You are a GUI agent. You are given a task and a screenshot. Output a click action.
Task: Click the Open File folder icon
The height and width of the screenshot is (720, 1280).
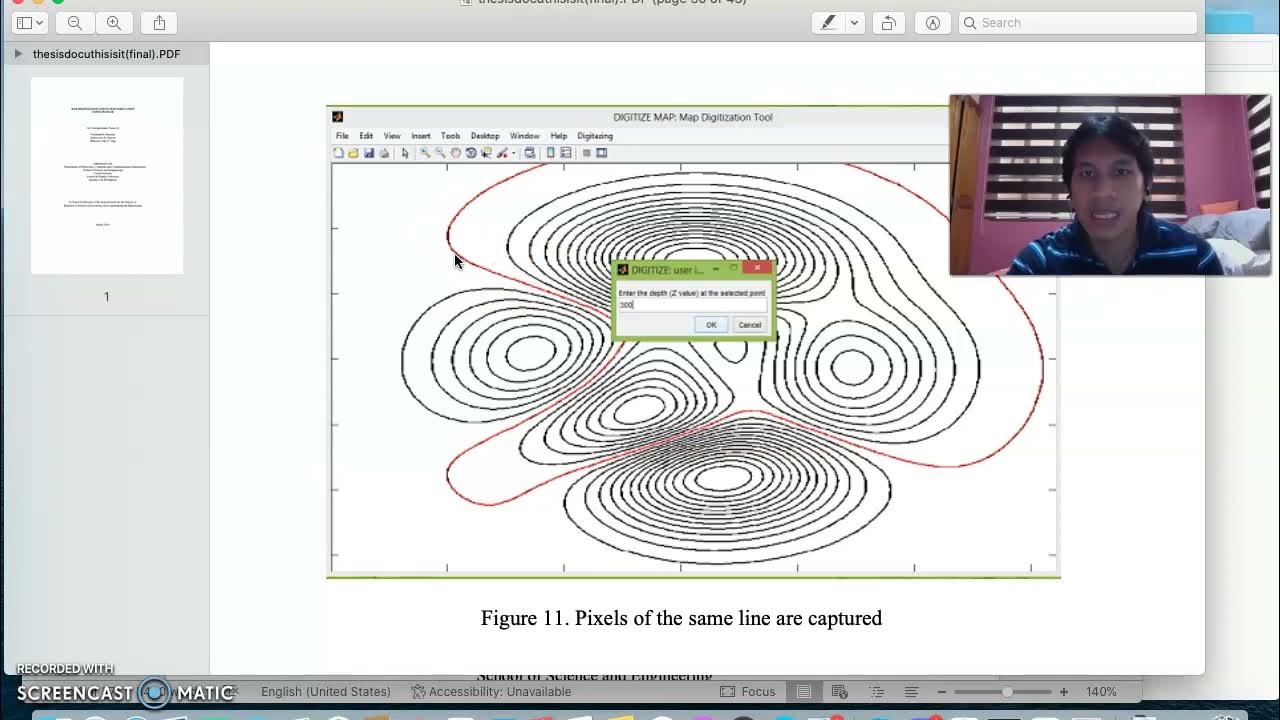pos(353,153)
